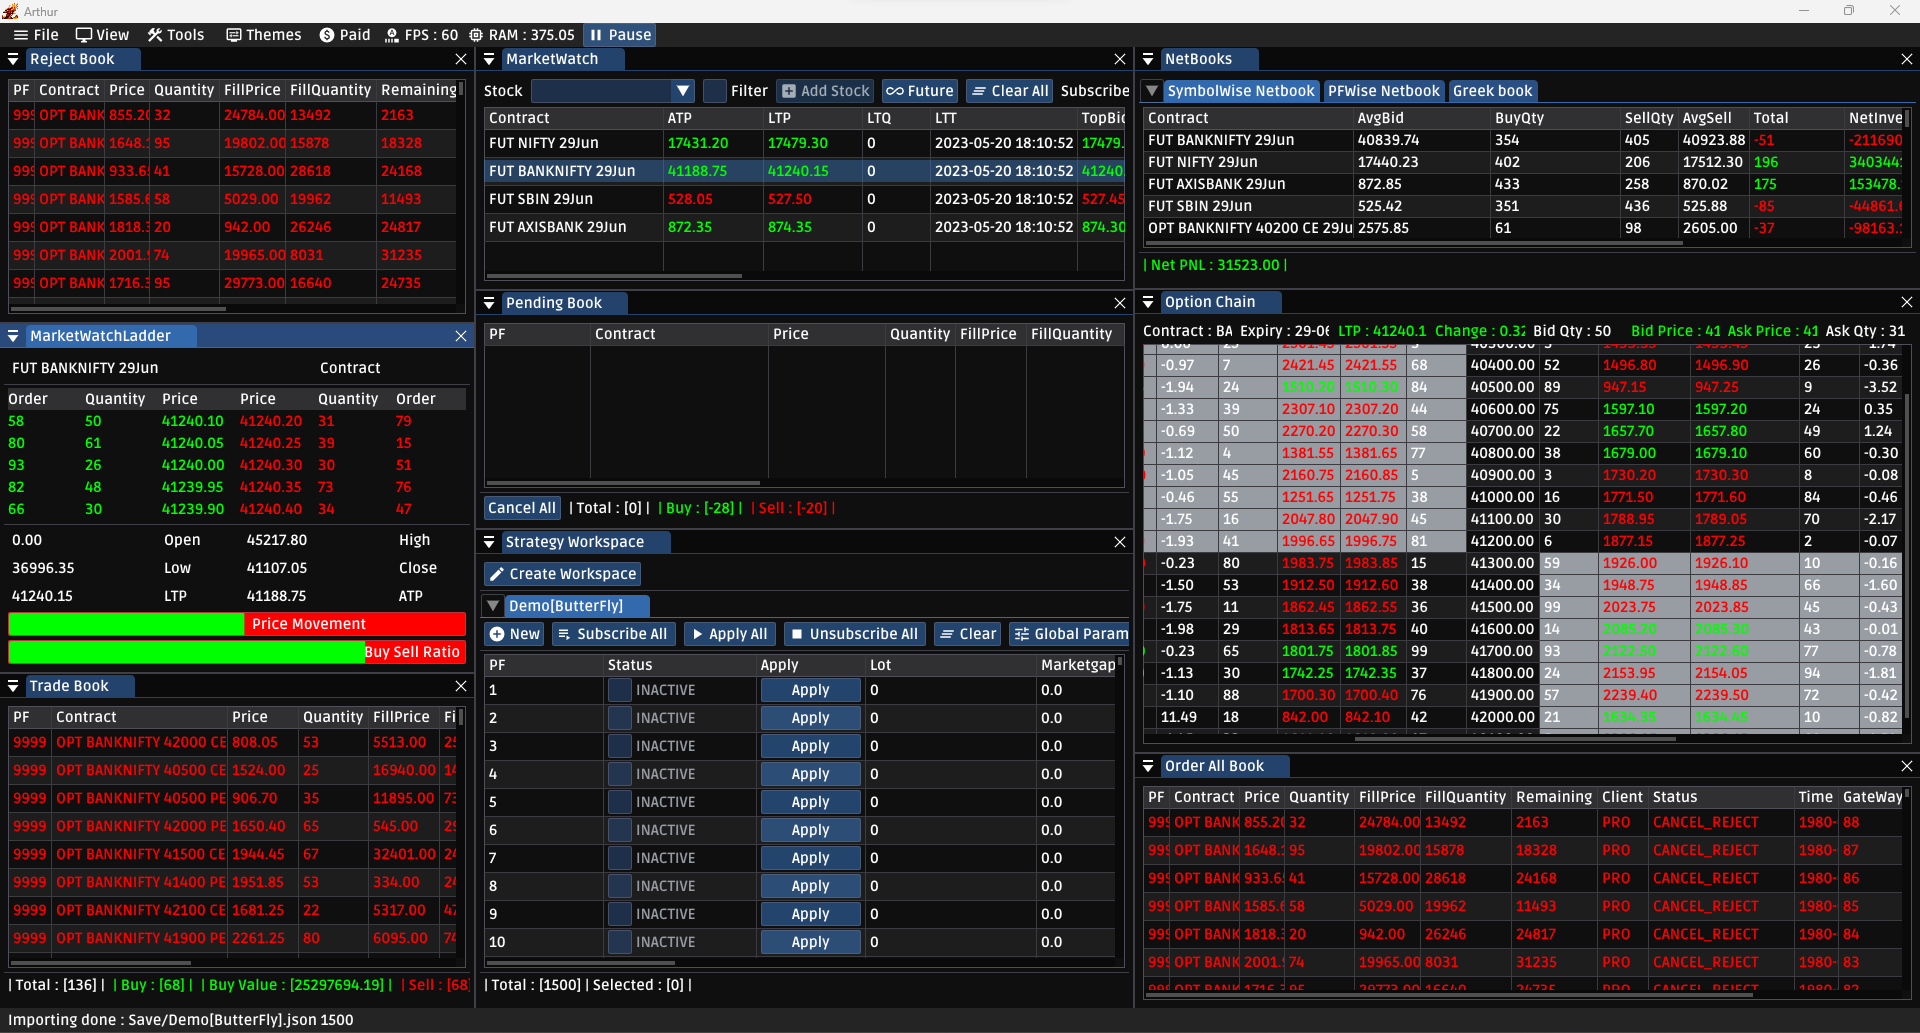Viewport: 1920px width, 1033px height.
Task: Toggle status checkbox for strategy row 4
Action: (x=620, y=774)
